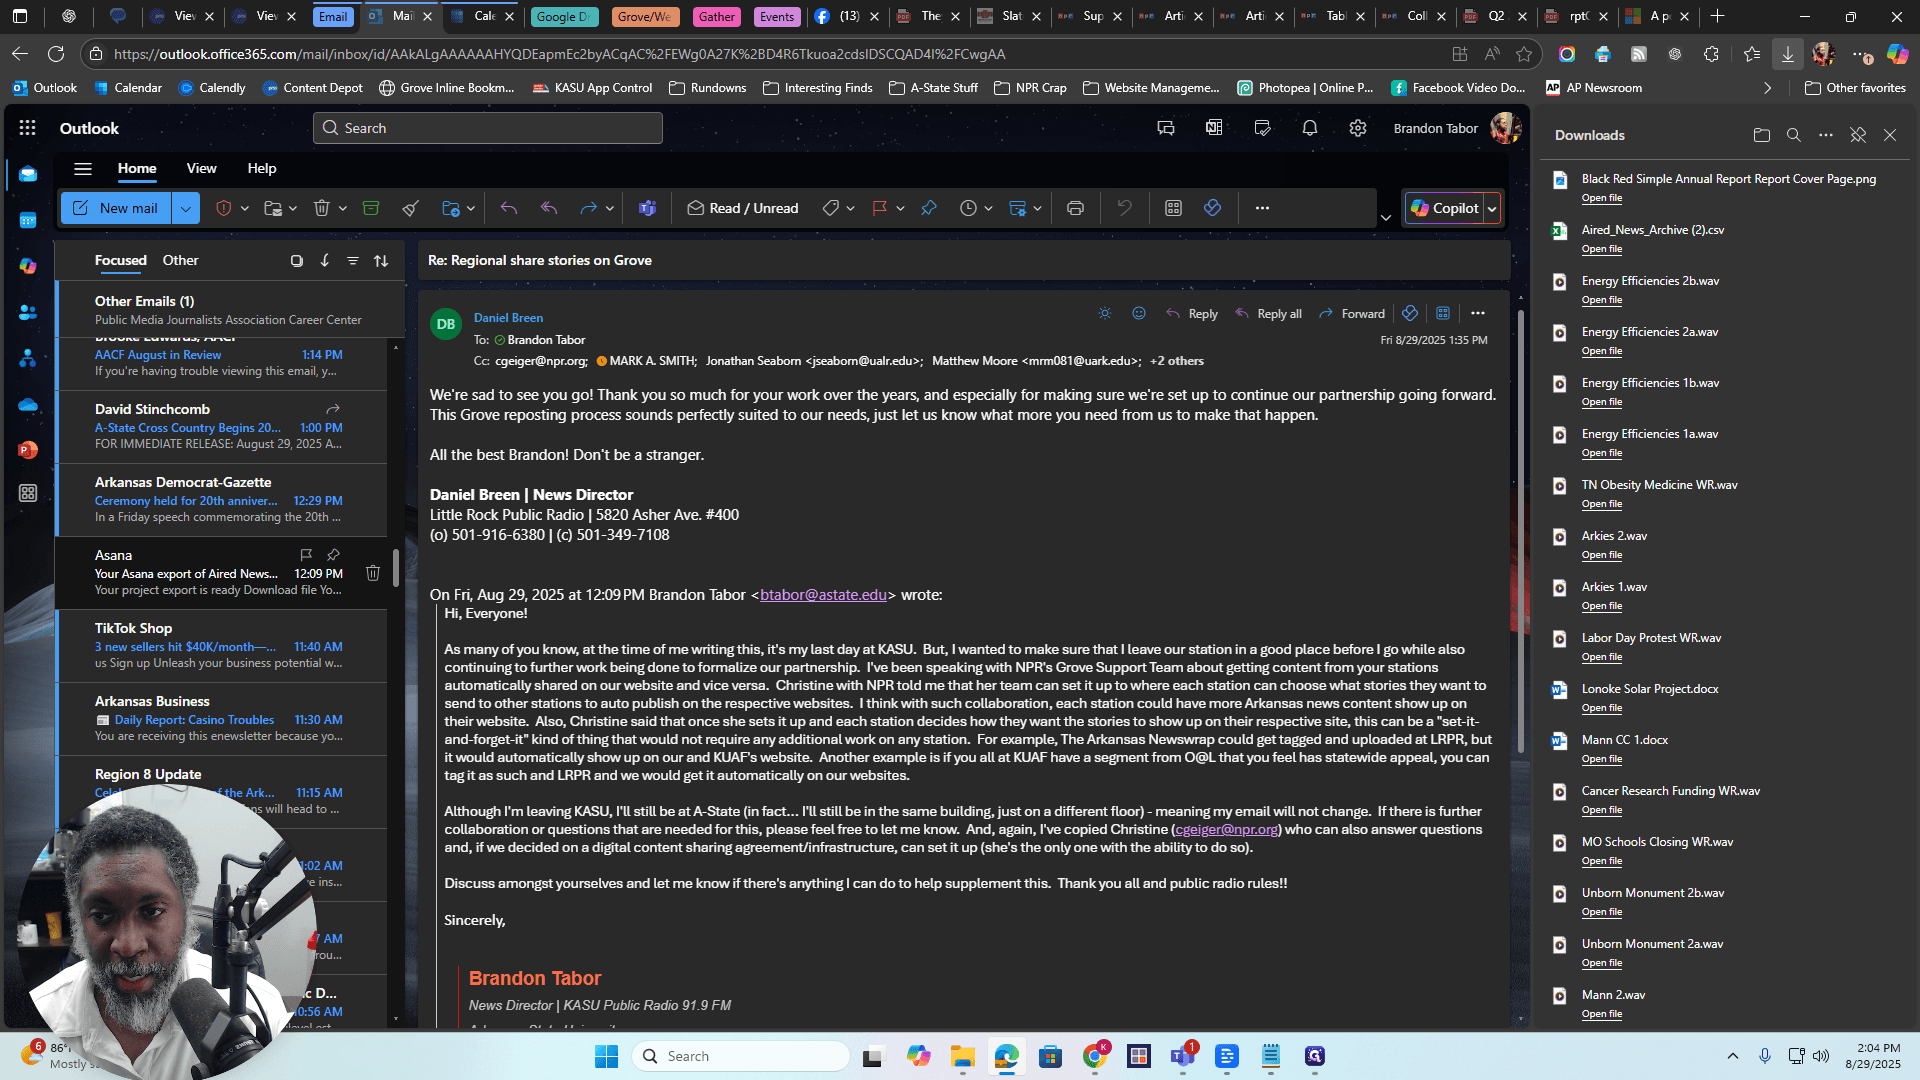Toggle light mode sun icon in message
The image size is (1920, 1080).
coord(1105,313)
